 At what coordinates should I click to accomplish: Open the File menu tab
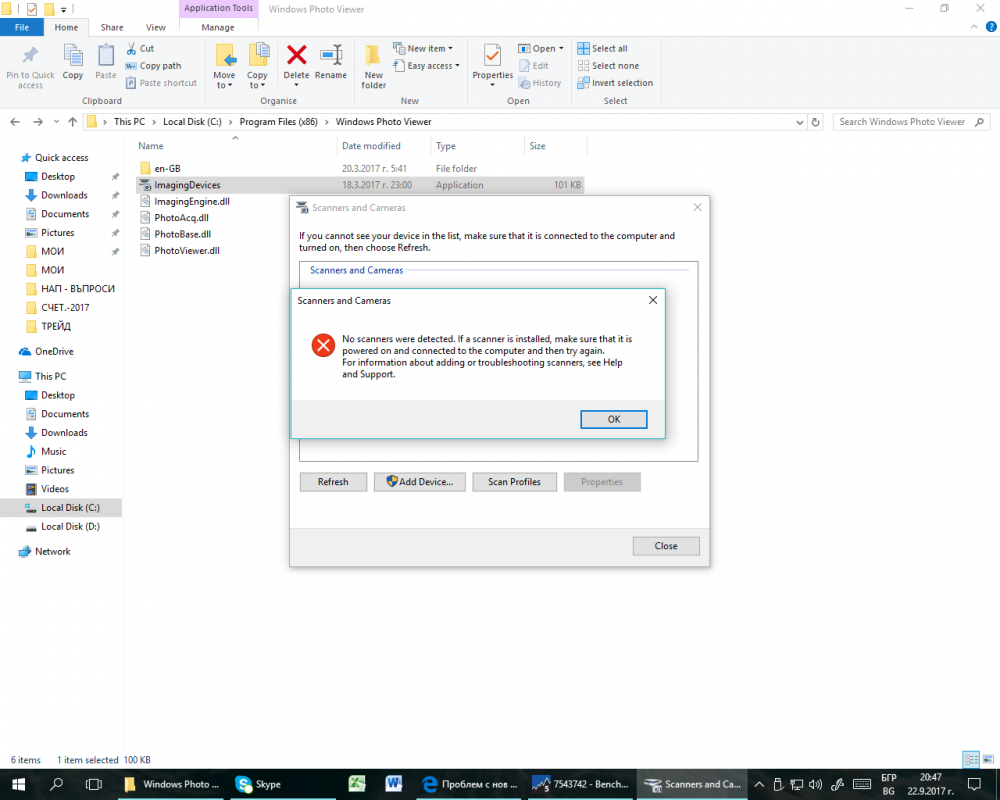pyautogui.click(x=22, y=27)
